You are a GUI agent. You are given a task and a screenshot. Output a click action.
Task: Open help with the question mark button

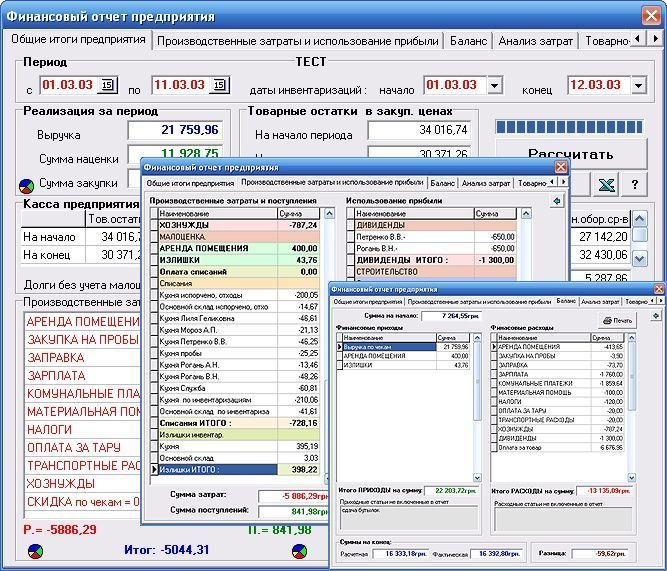[x=635, y=185]
